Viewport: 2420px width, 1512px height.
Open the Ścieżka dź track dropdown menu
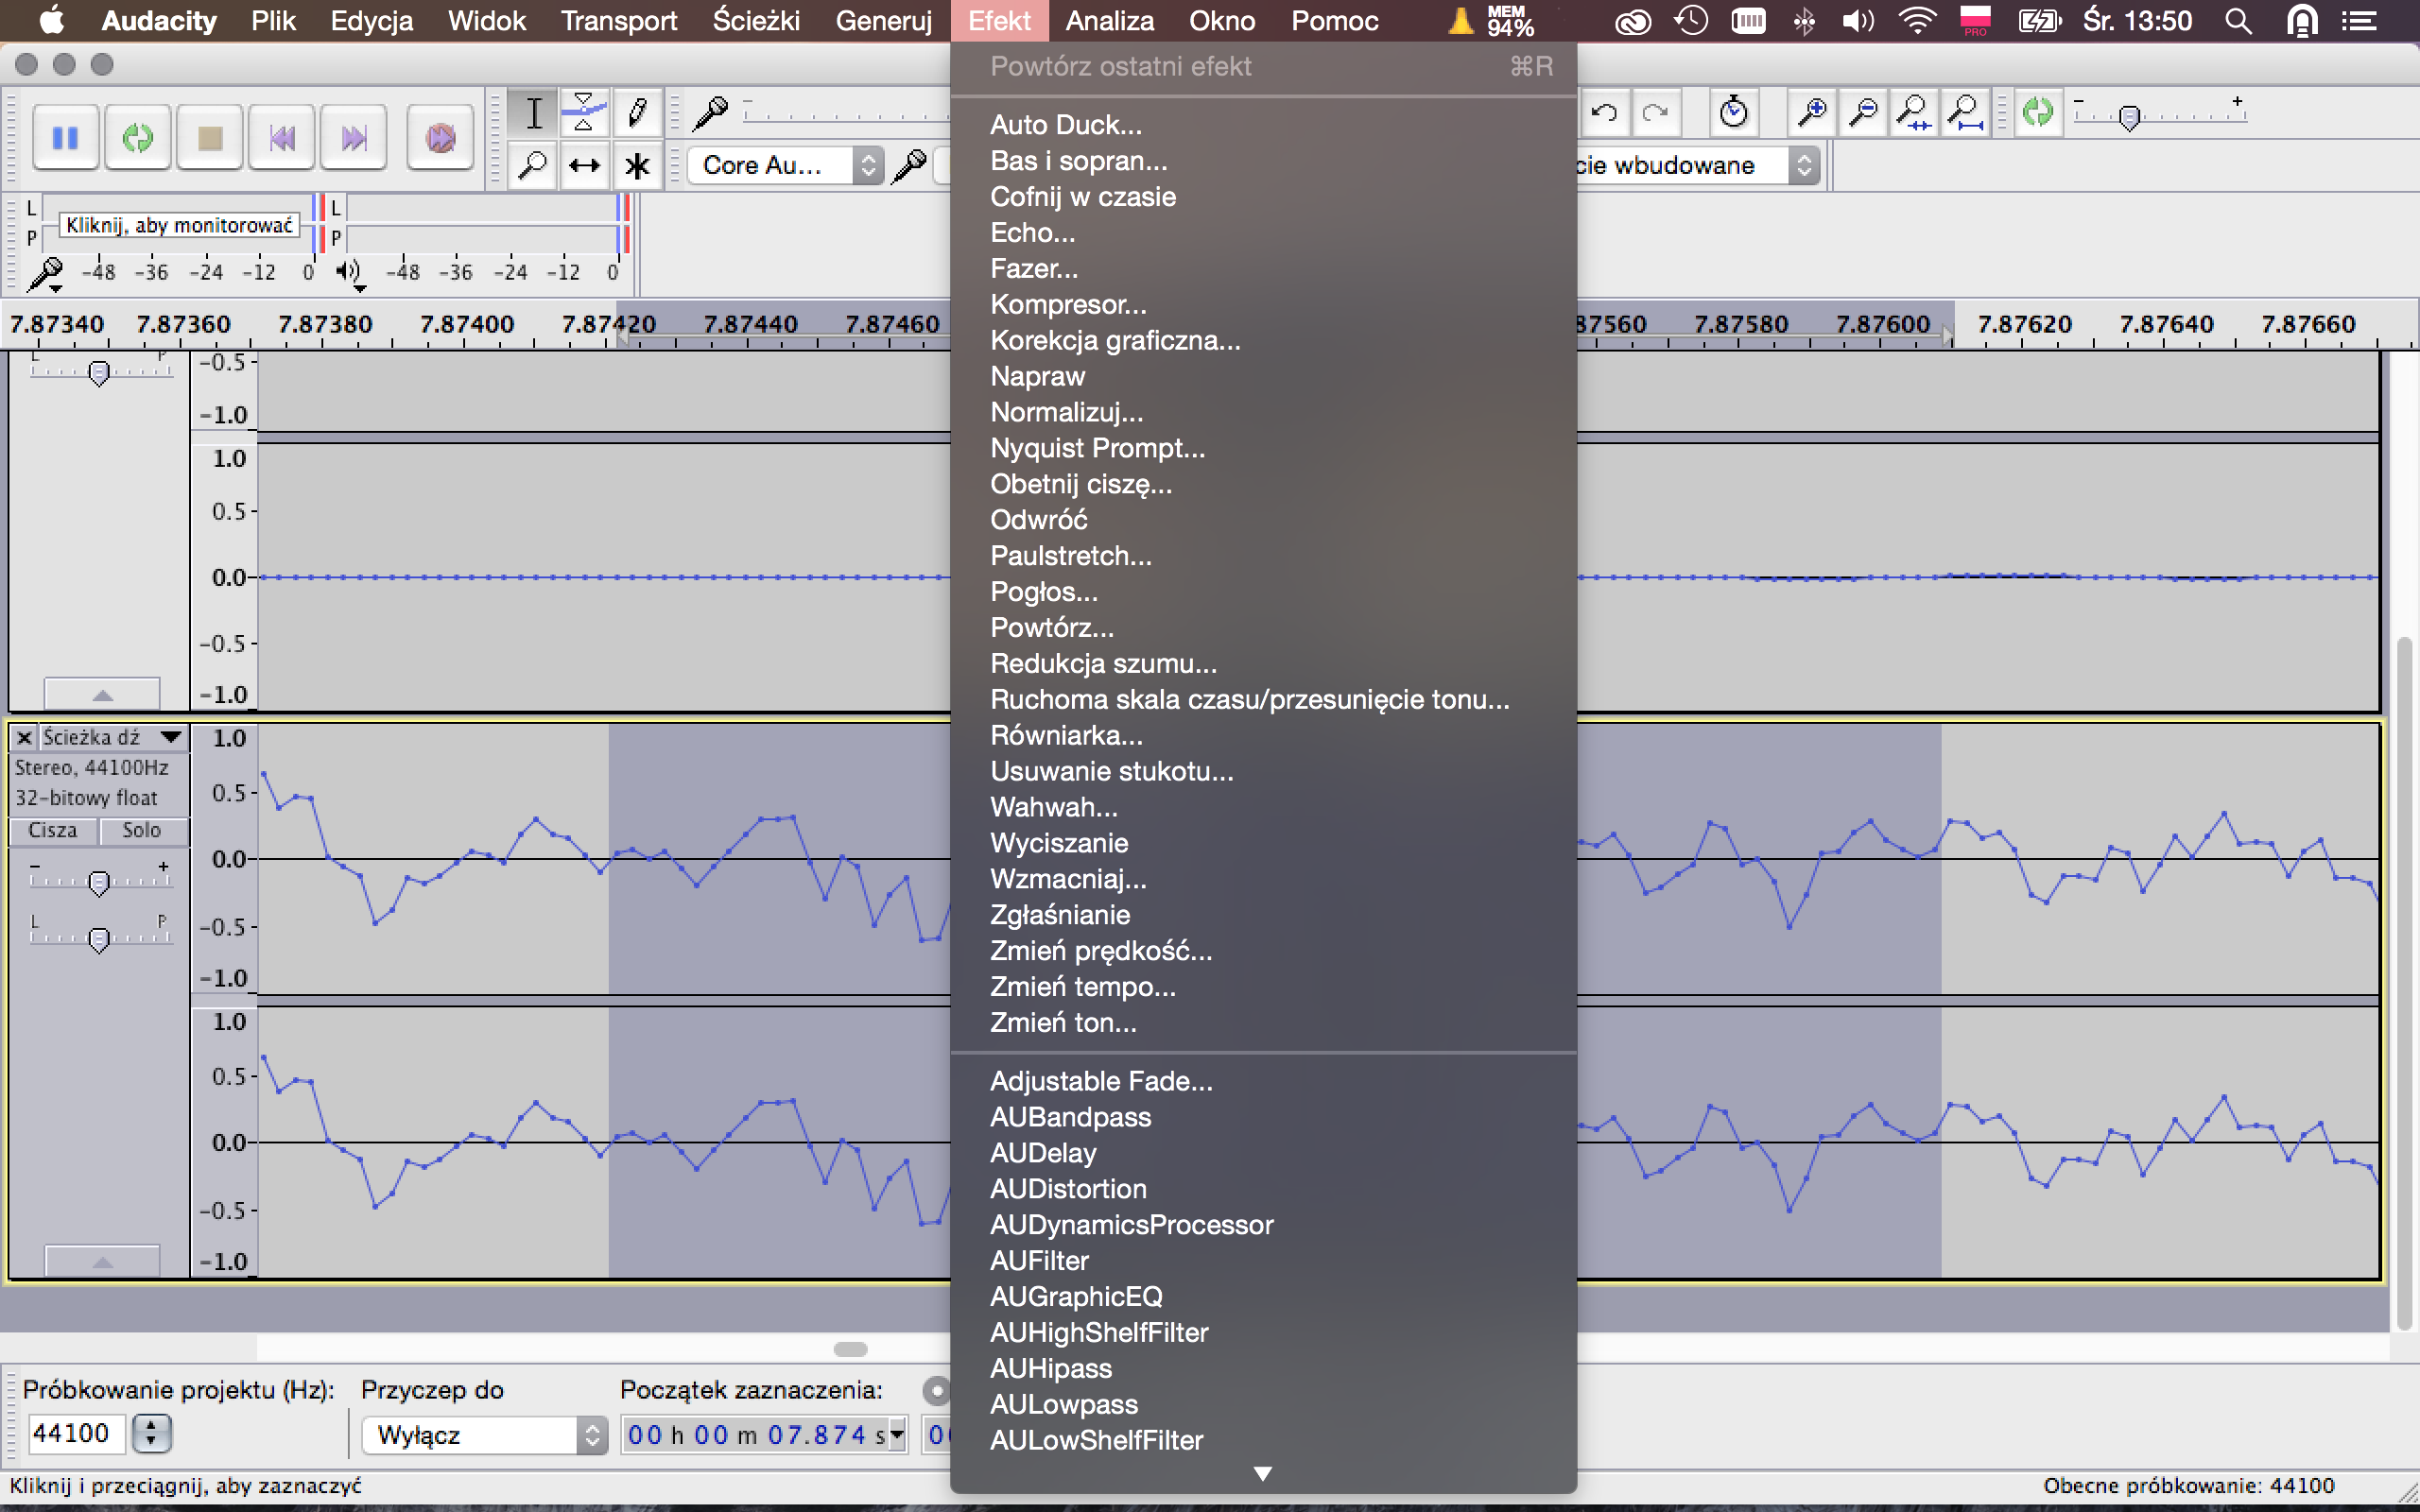pyautogui.click(x=171, y=738)
